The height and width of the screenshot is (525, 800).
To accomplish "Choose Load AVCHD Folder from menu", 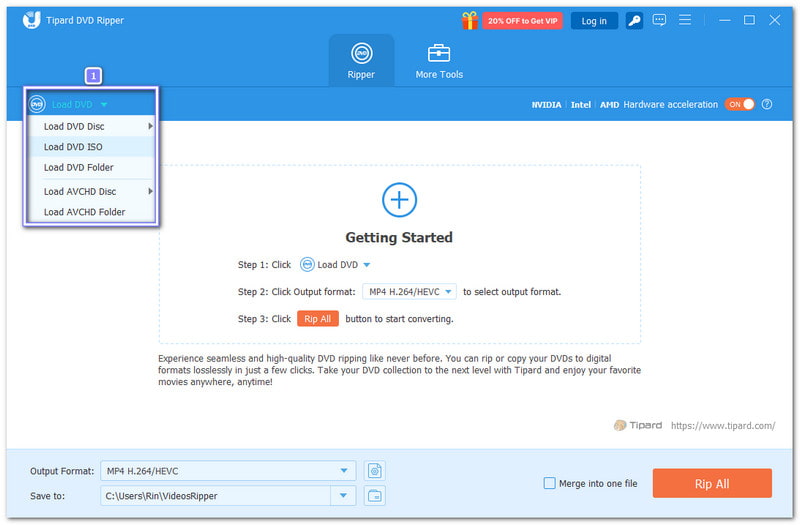I will click(84, 212).
